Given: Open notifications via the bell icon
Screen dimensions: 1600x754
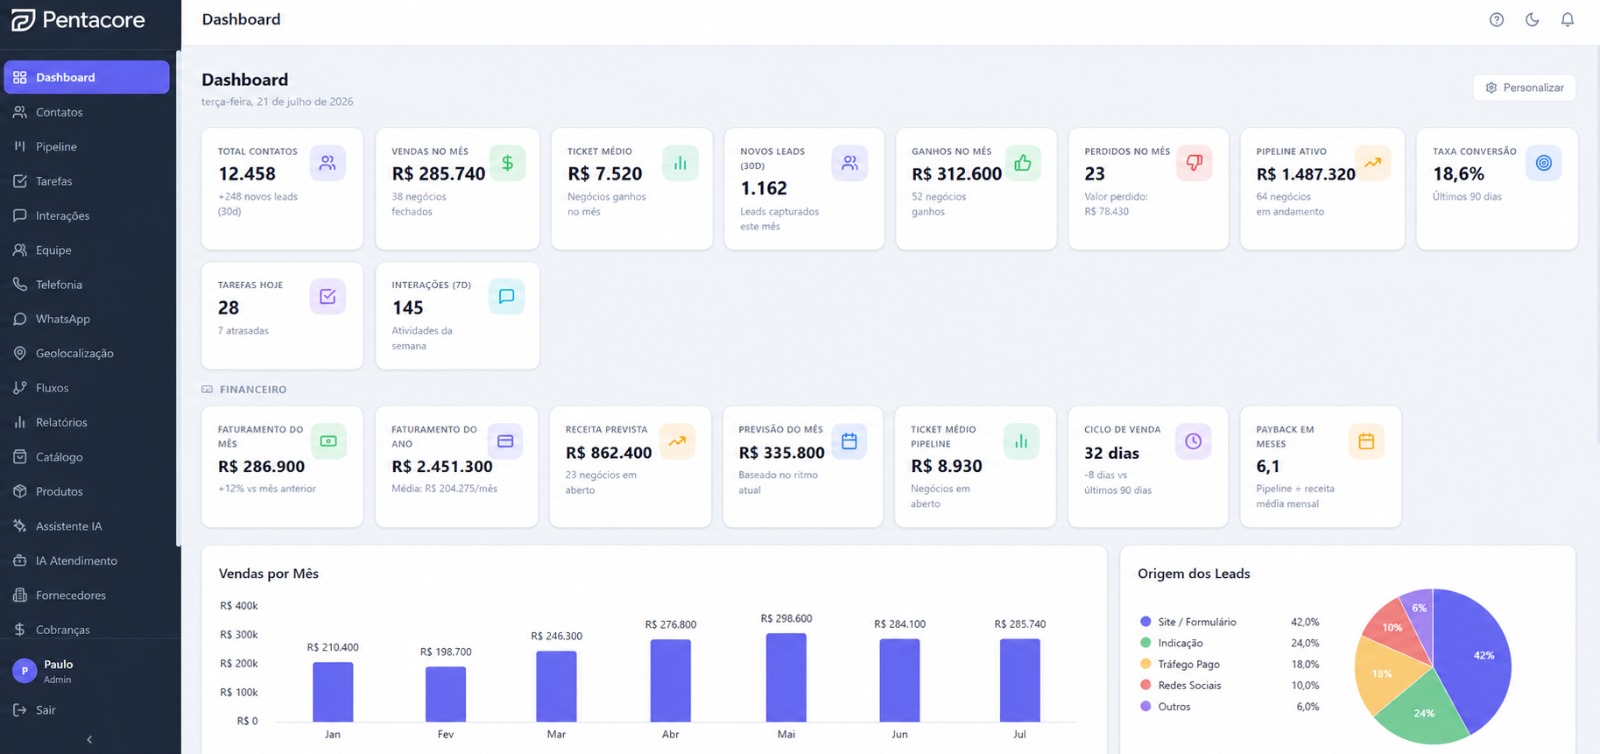Looking at the screenshot, I should point(1567,20).
